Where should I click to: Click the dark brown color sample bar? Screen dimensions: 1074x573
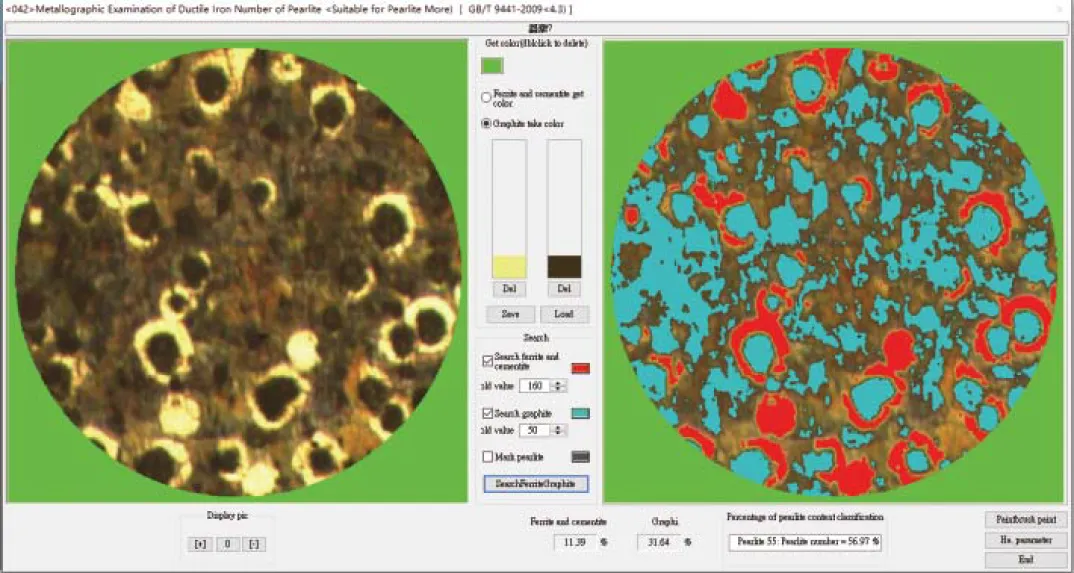coord(564,266)
